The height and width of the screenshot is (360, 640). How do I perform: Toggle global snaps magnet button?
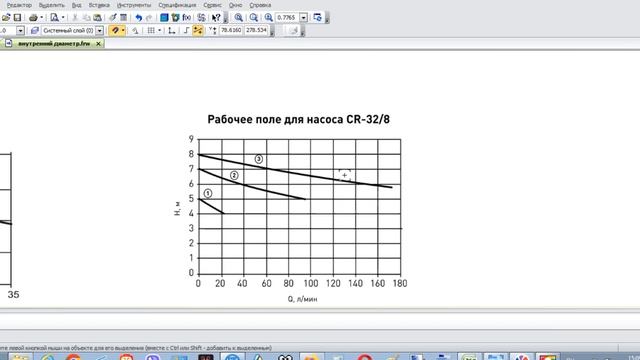(x=115, y=31)
